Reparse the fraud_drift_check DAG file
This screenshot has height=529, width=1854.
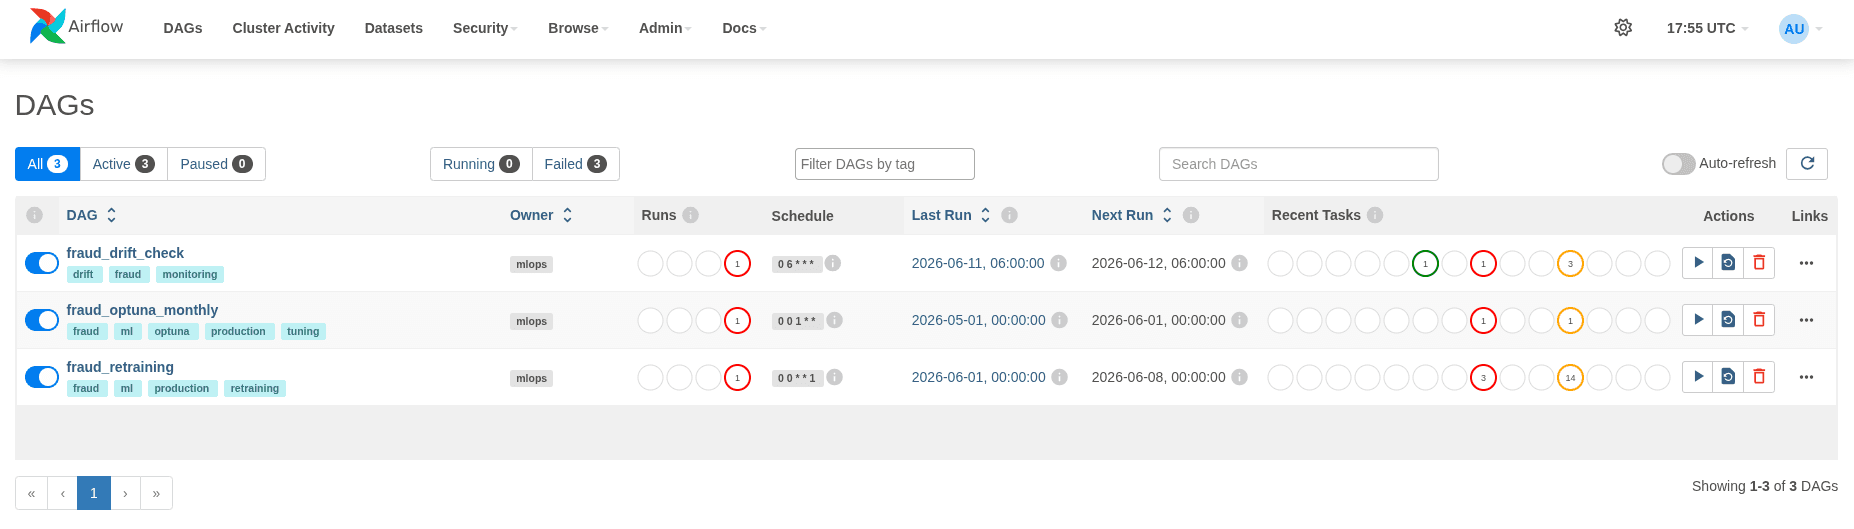click(x=1728, y=263)
